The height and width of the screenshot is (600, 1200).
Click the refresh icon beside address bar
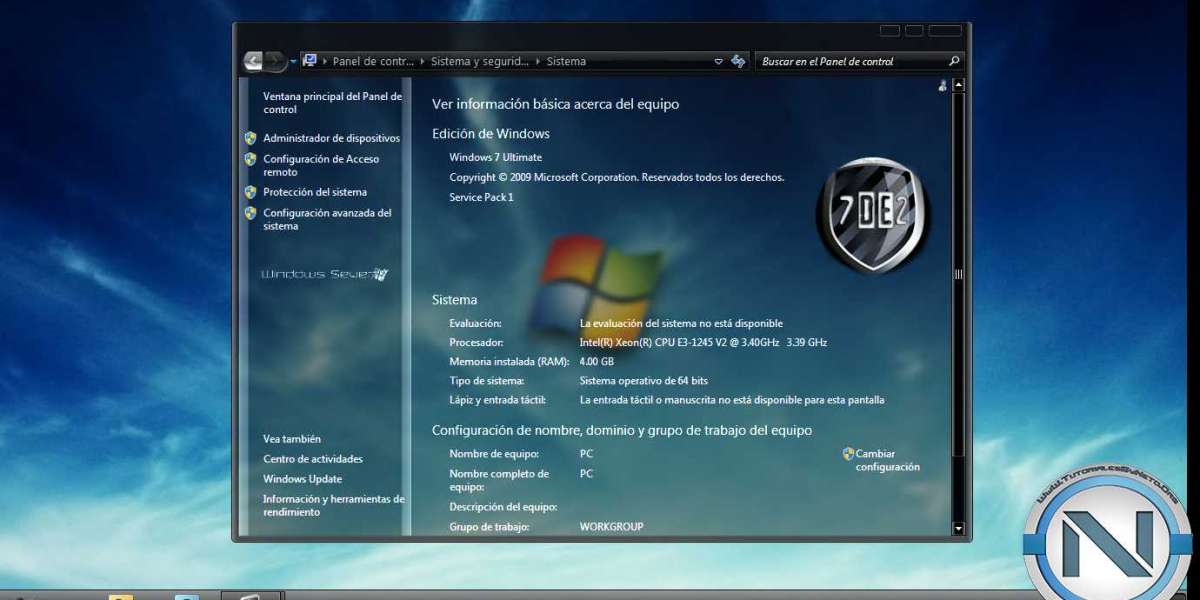(738, 61)
